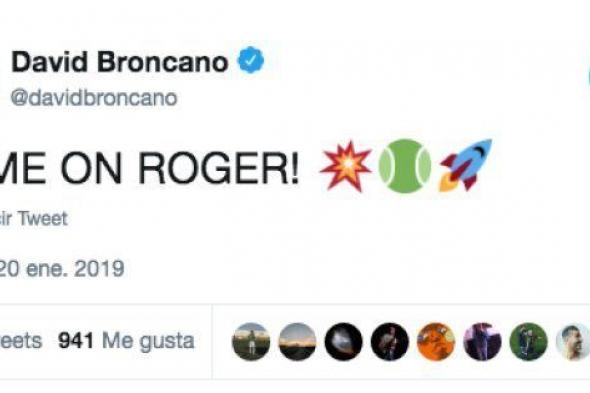
Task: Open the David Broncano profile name
Action: pos(120,62)
